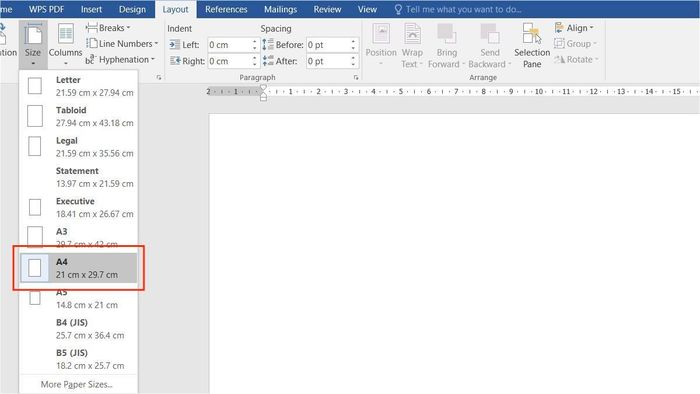Click the Breaks icon
The width and height of the screenshot is (700, 394).
click(92, 28)
